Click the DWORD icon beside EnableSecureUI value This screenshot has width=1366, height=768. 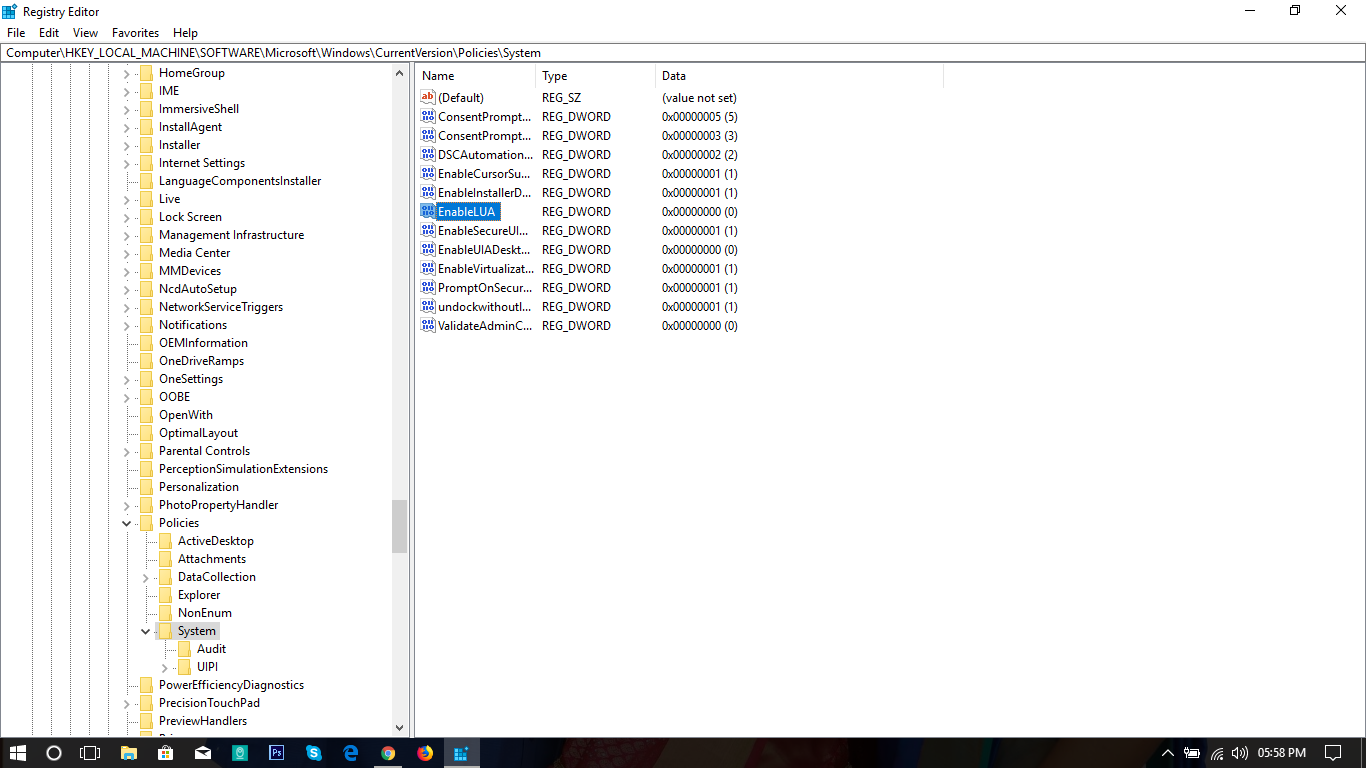coord(428,231)
